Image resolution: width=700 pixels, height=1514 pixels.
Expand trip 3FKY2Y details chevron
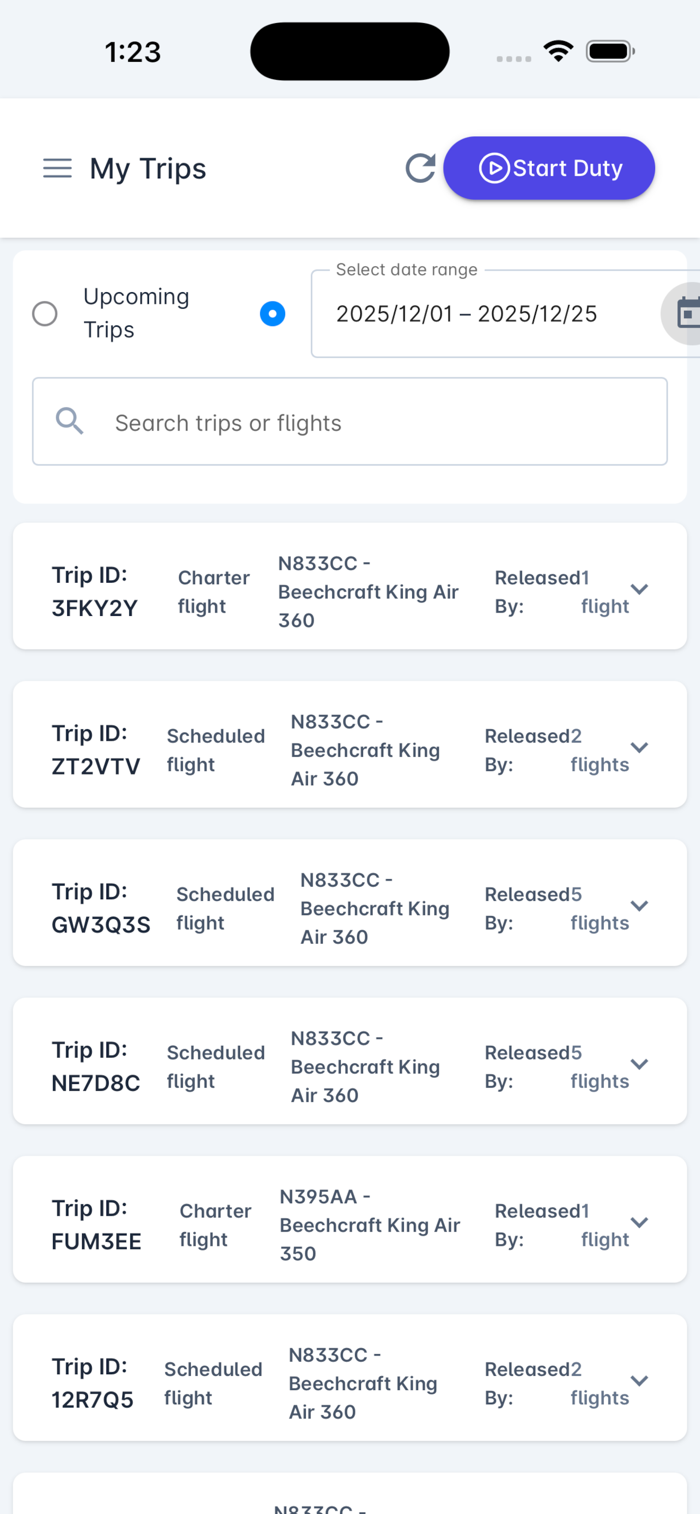(x=640, y=589)
